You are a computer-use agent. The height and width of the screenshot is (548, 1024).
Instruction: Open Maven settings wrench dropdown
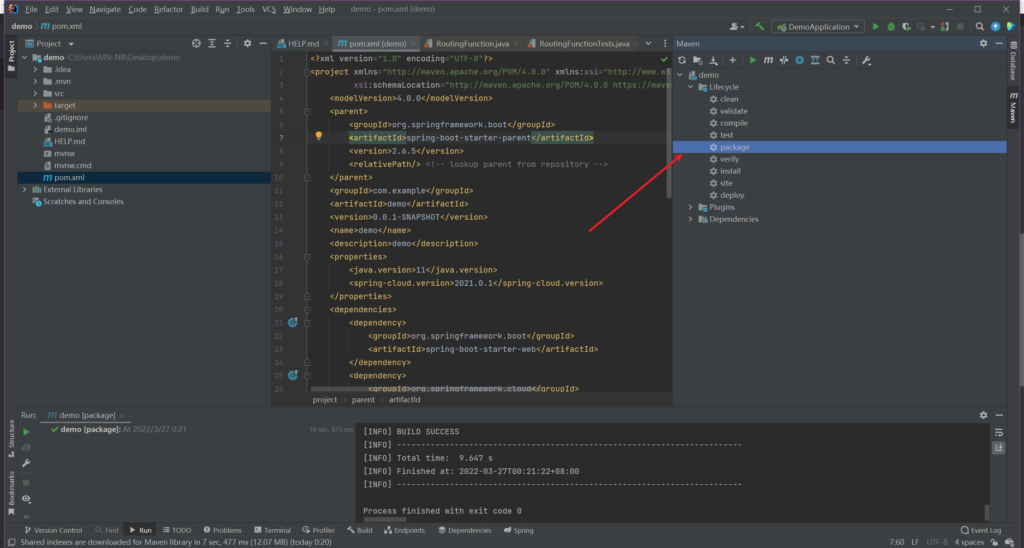pyautogui.click(x=867, y=60)
